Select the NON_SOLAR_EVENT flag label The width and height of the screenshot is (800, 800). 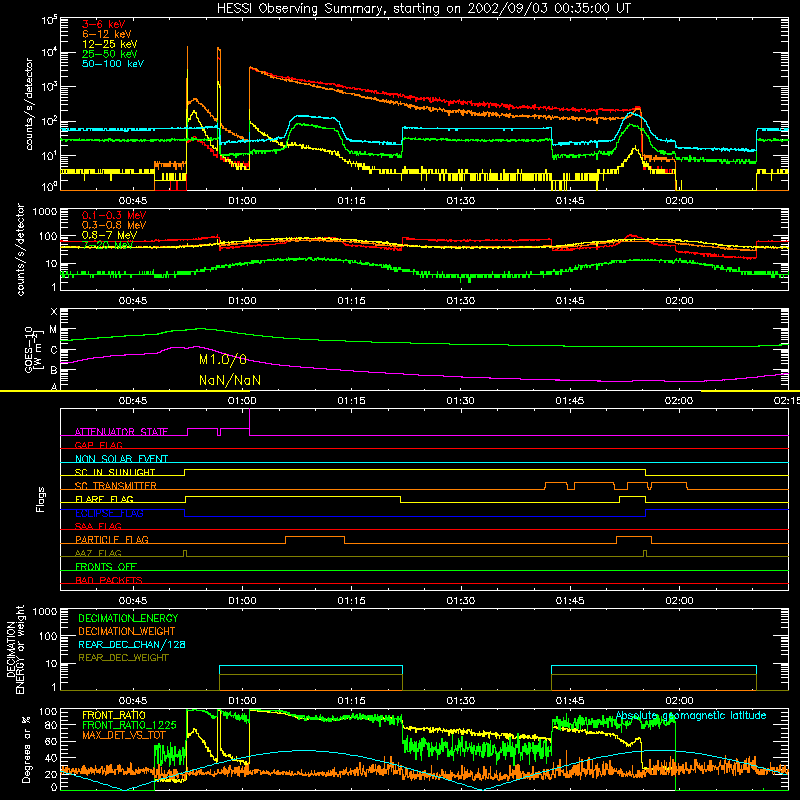tap(121, 459)
